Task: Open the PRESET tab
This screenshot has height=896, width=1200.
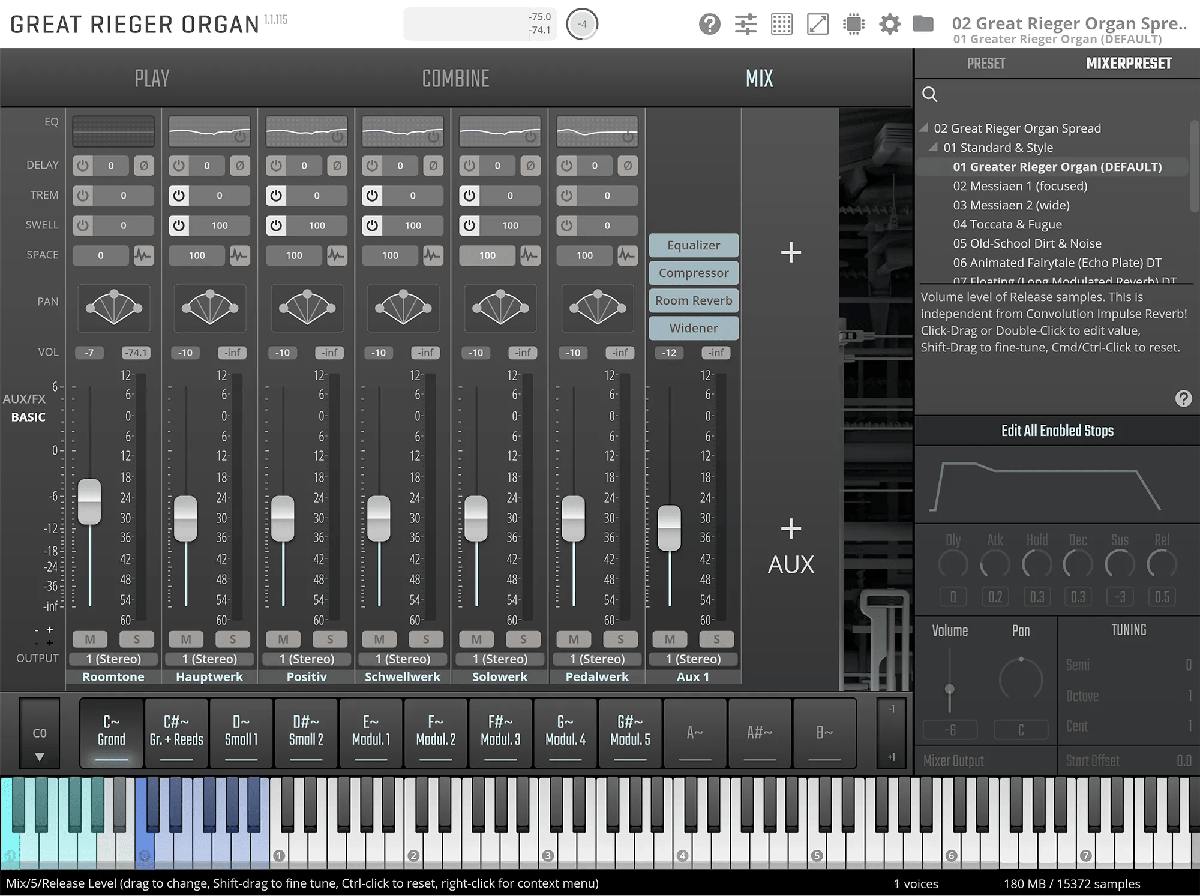Action: pyautogui.click(x=985, y=64)
